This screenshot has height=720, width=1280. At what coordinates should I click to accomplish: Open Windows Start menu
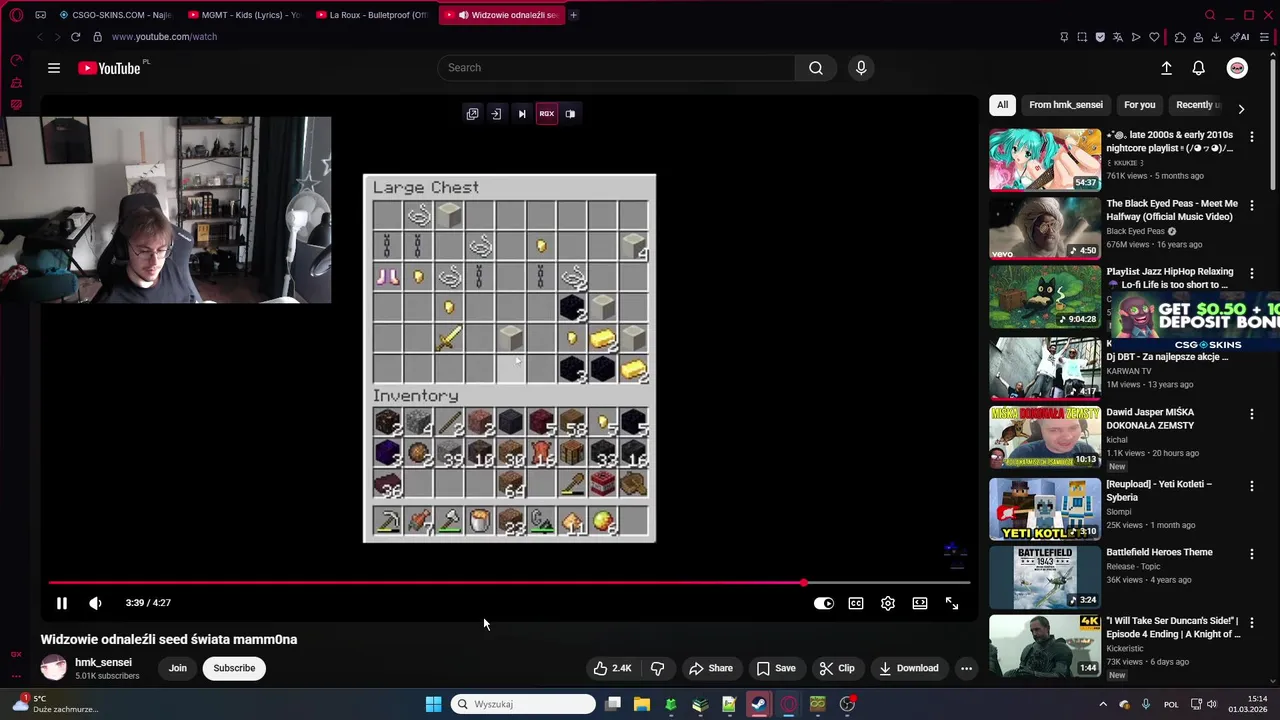click(x=433, y=704)
